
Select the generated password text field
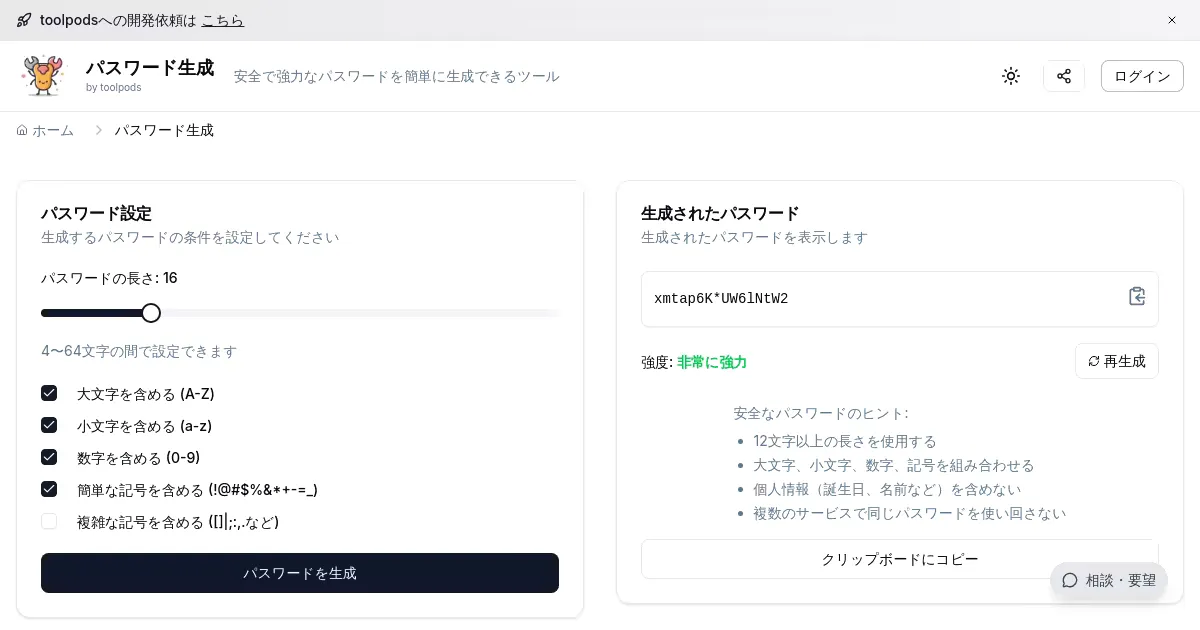pyautogui.click(x=880, y=299)
